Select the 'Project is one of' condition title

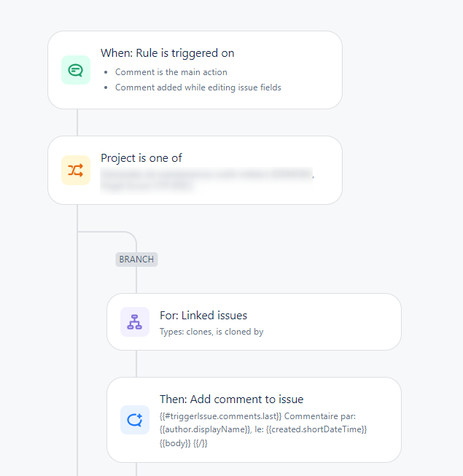(x=141, y=158)
